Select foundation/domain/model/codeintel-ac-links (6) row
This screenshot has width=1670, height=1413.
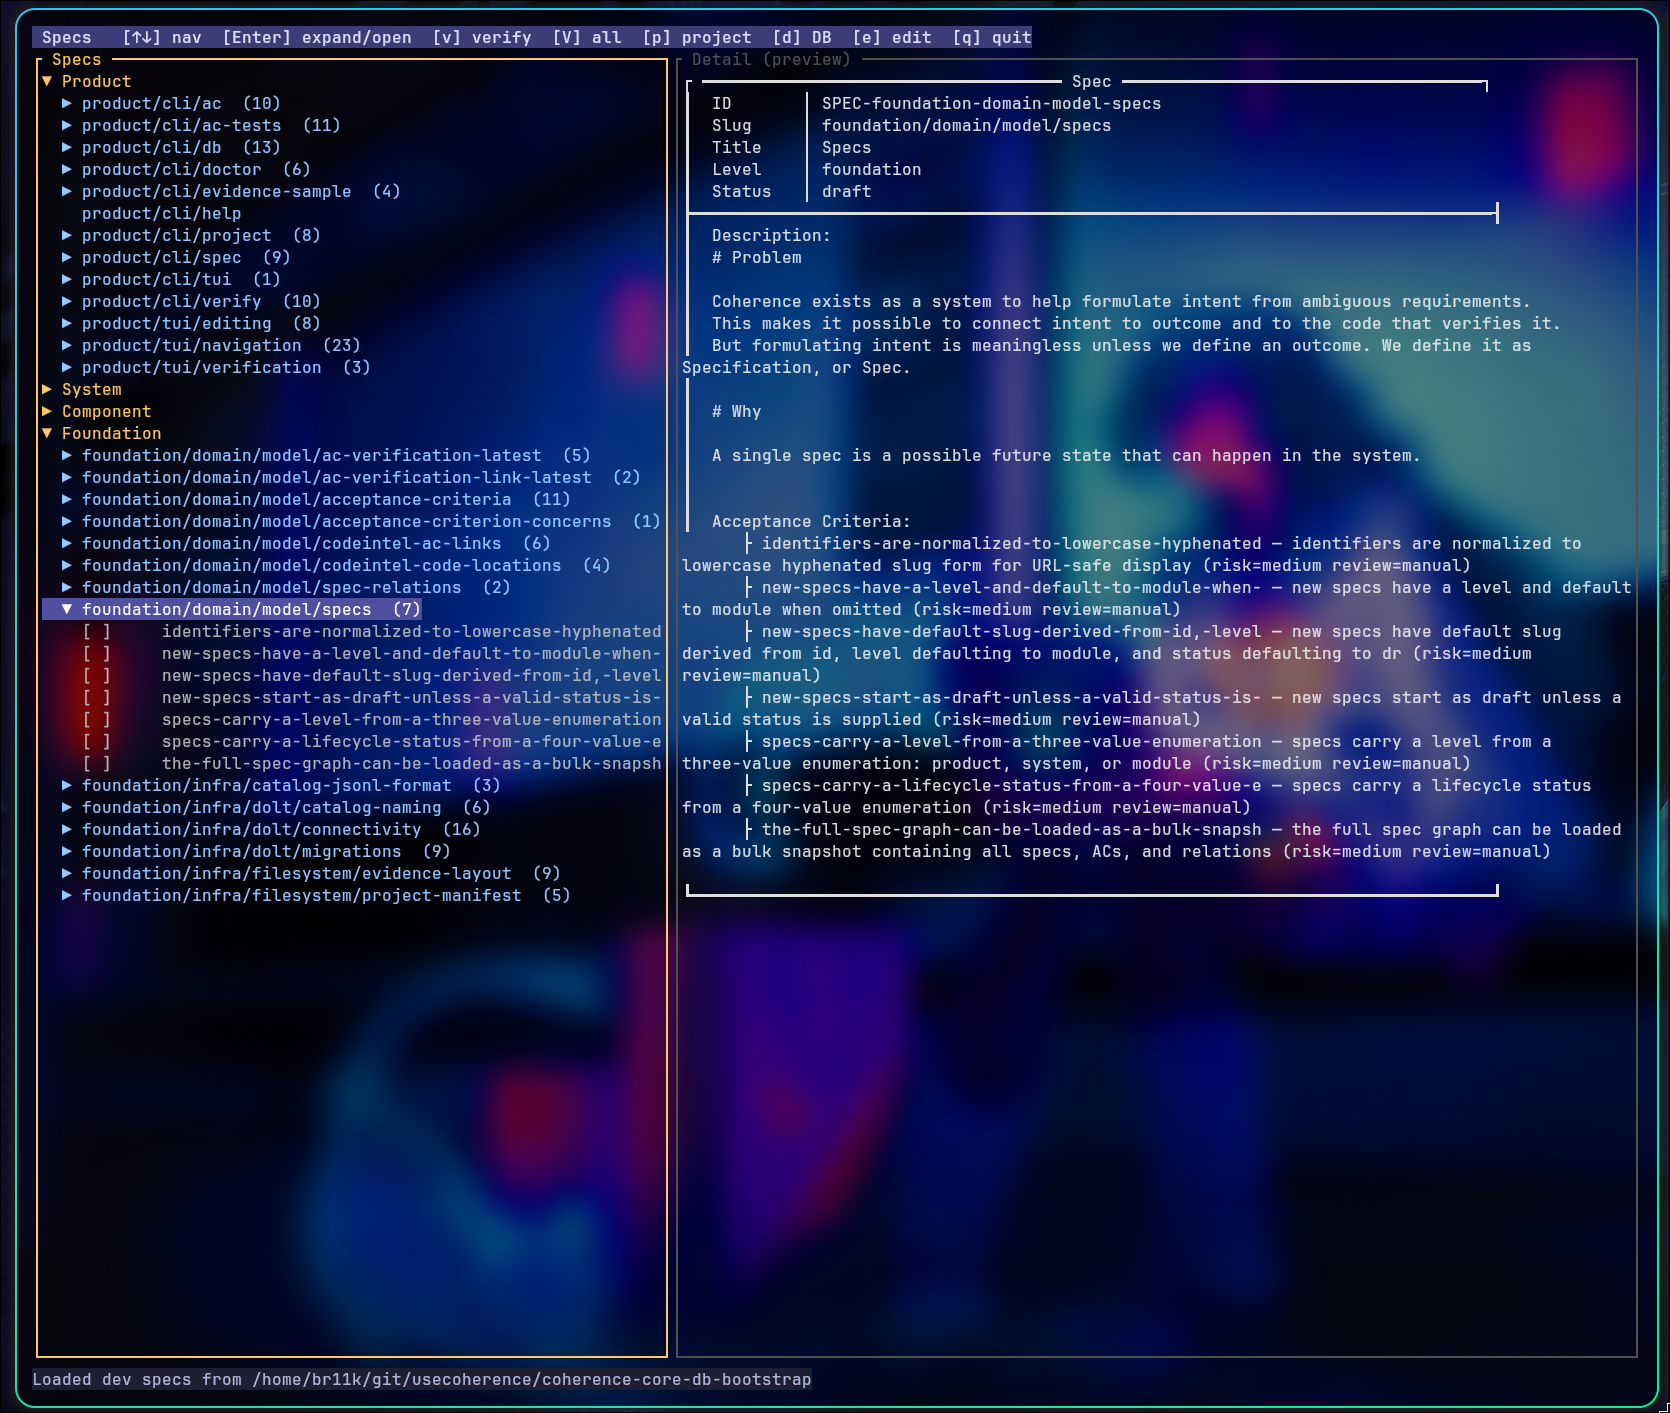pos(306,543)
